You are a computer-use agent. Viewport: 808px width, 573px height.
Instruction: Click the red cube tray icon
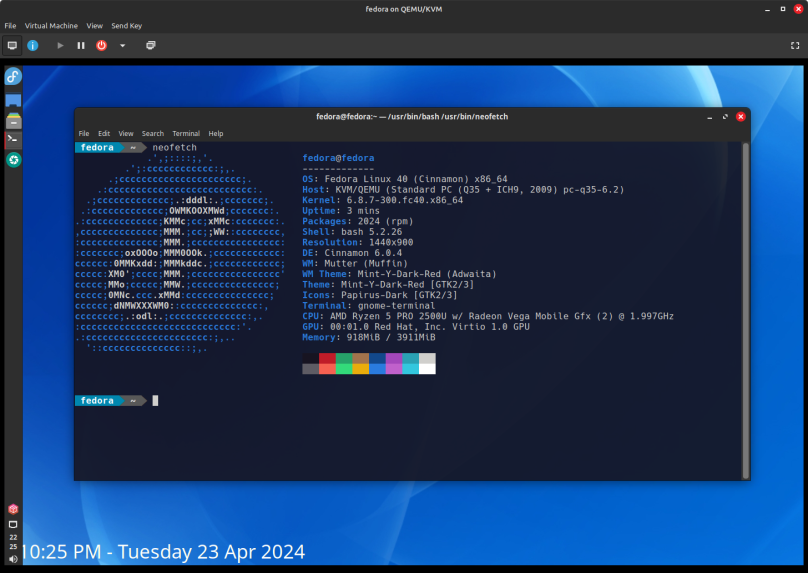(13, 509)
